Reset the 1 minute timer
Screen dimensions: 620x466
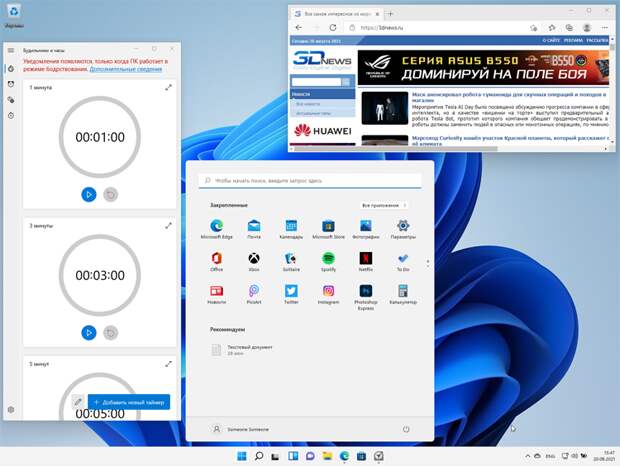tap(111, 194)
